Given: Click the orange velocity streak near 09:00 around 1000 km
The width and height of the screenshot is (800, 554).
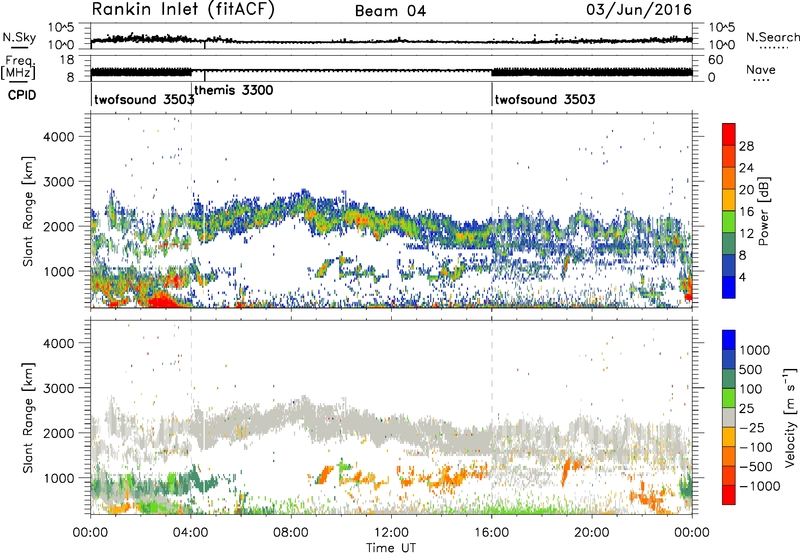Looking at the screenshot, I should pos(323,474).
